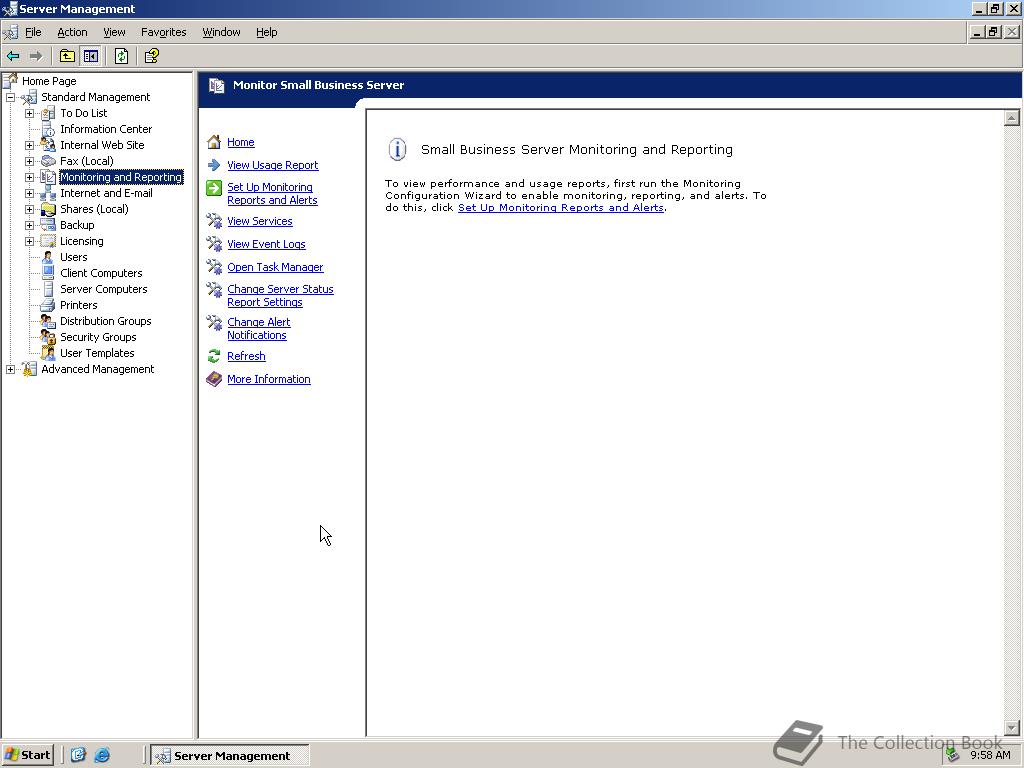
Task: Click the Distribution Groups tree icon
Action: point(48,321)
